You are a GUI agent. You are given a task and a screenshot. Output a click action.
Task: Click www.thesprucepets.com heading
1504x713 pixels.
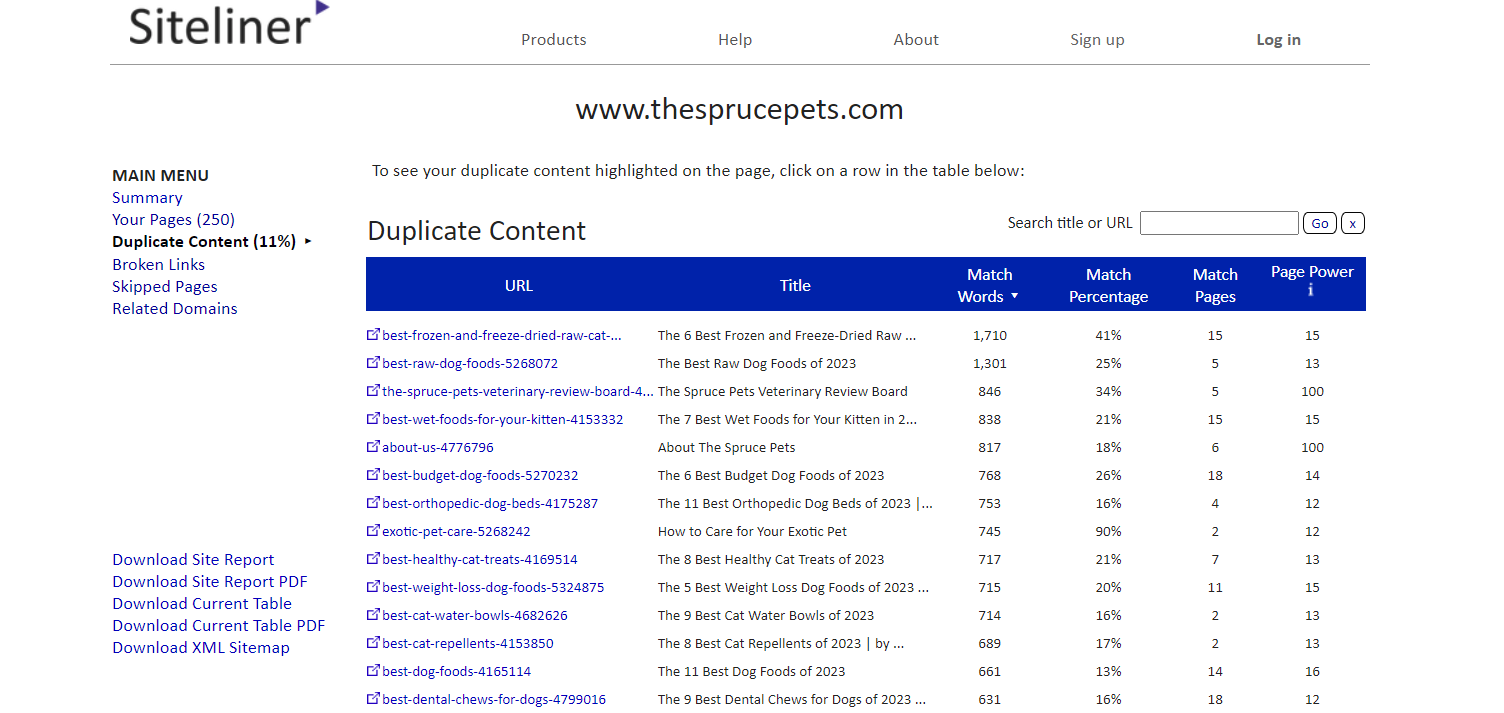tap(739, 109)
